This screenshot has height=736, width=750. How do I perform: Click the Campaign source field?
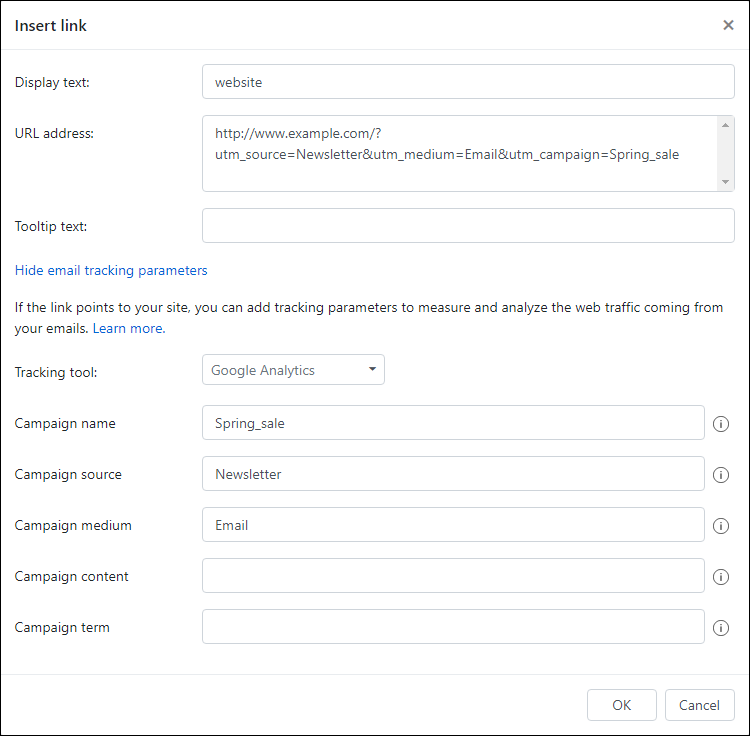pyautogui.click(x=453, y=473)
